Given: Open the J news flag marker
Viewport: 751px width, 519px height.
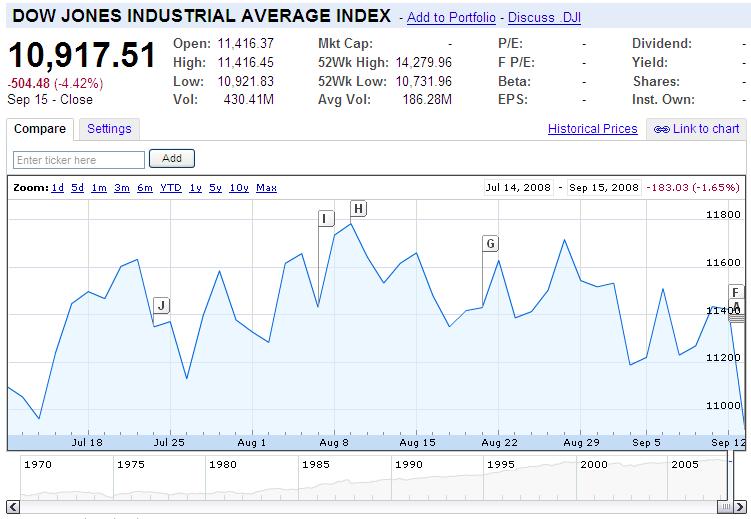Looking at the screenshot, I should 161,306.
